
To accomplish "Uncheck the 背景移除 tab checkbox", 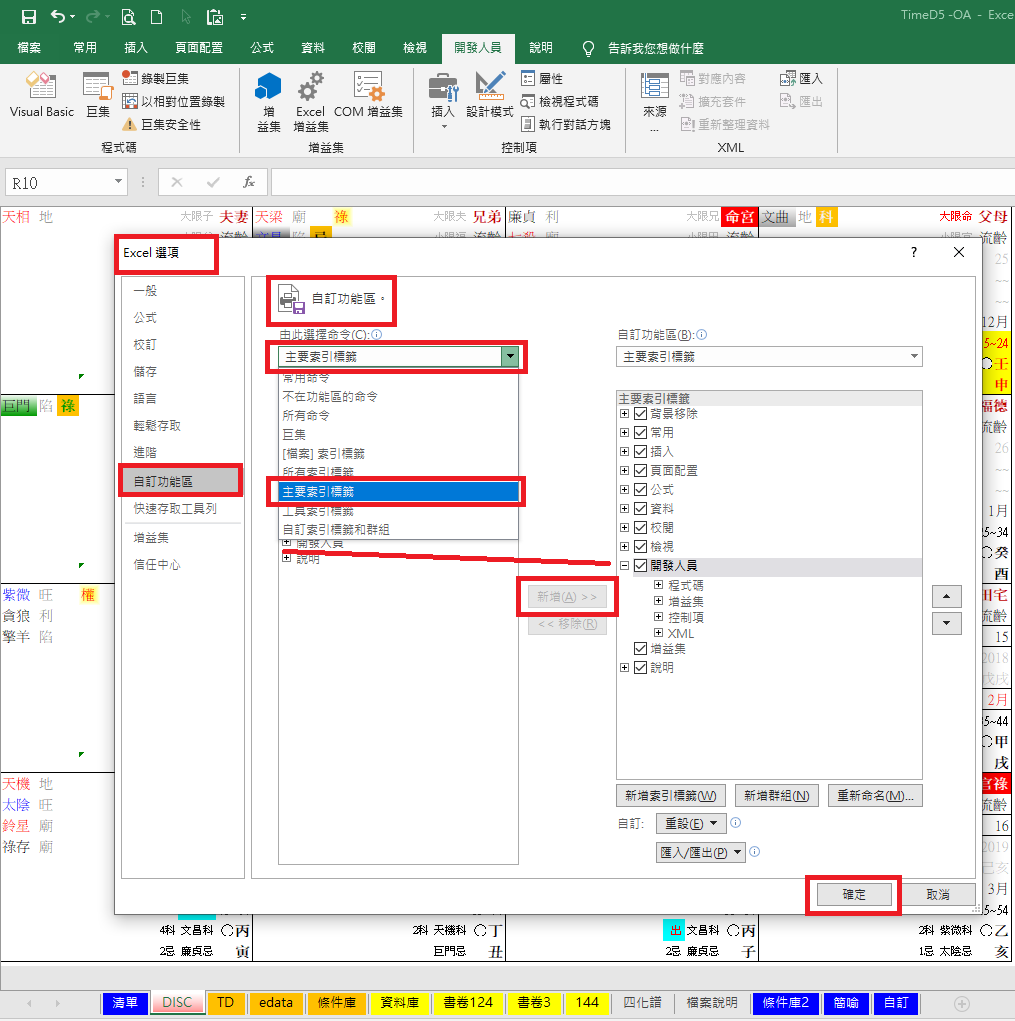I will [x=640, y=413].
